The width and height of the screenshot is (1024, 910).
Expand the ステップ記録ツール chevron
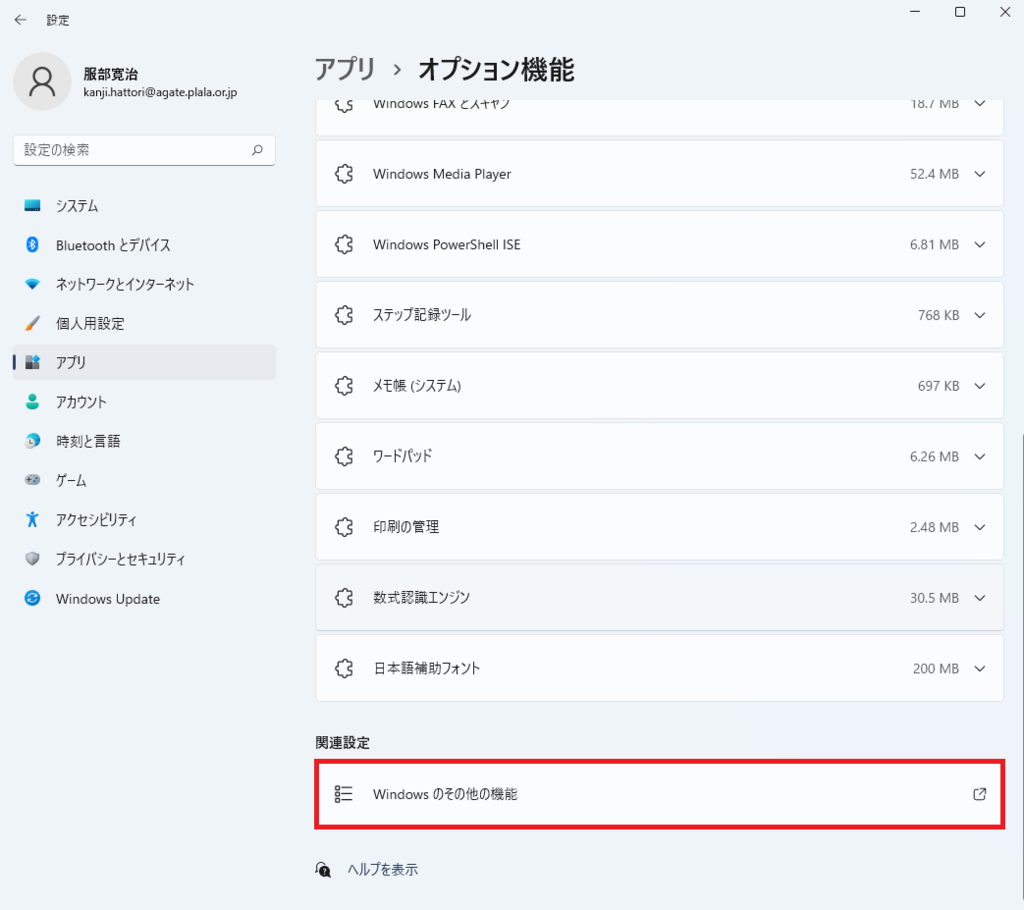coord(980,315)
